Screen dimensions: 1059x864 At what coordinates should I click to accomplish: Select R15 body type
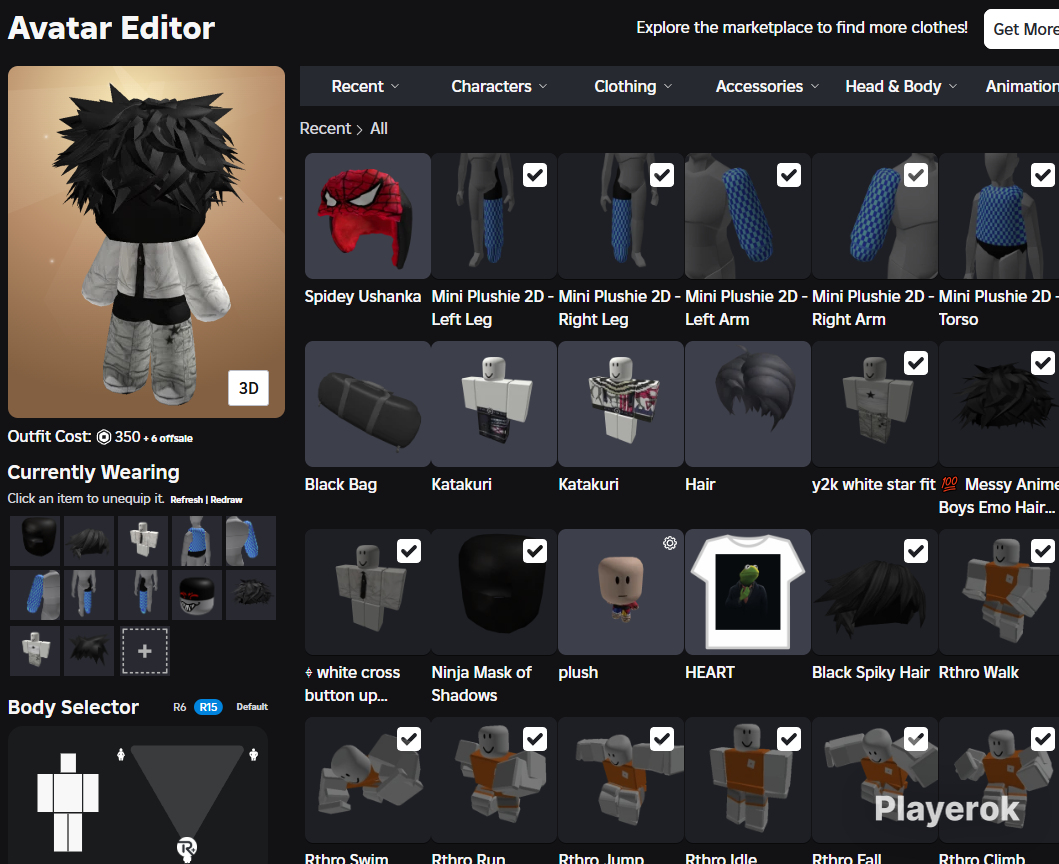pyautogui.click(x=208, y=707)
